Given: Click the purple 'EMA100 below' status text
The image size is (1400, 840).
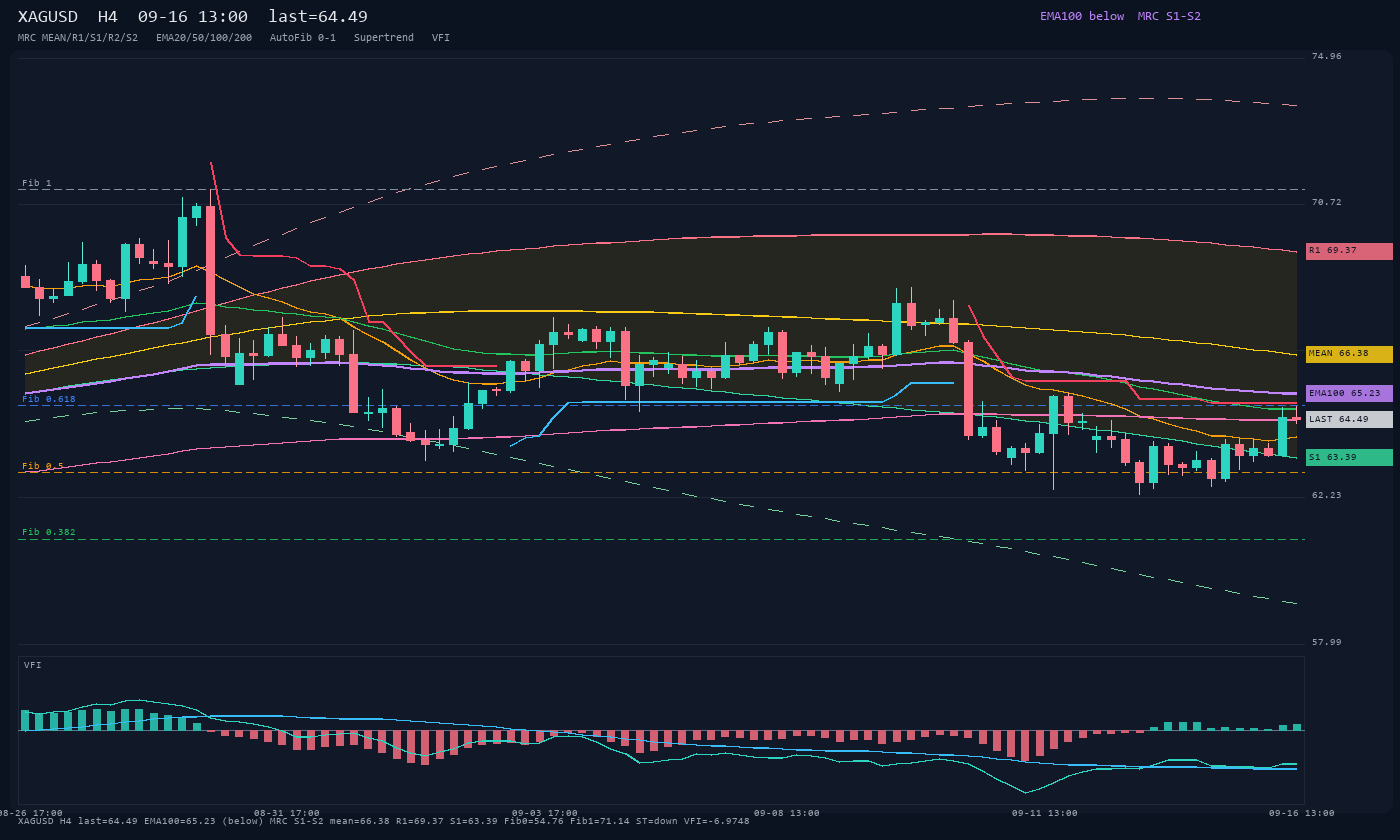Looking at the screenshot, I should (x=1082, y=16).
